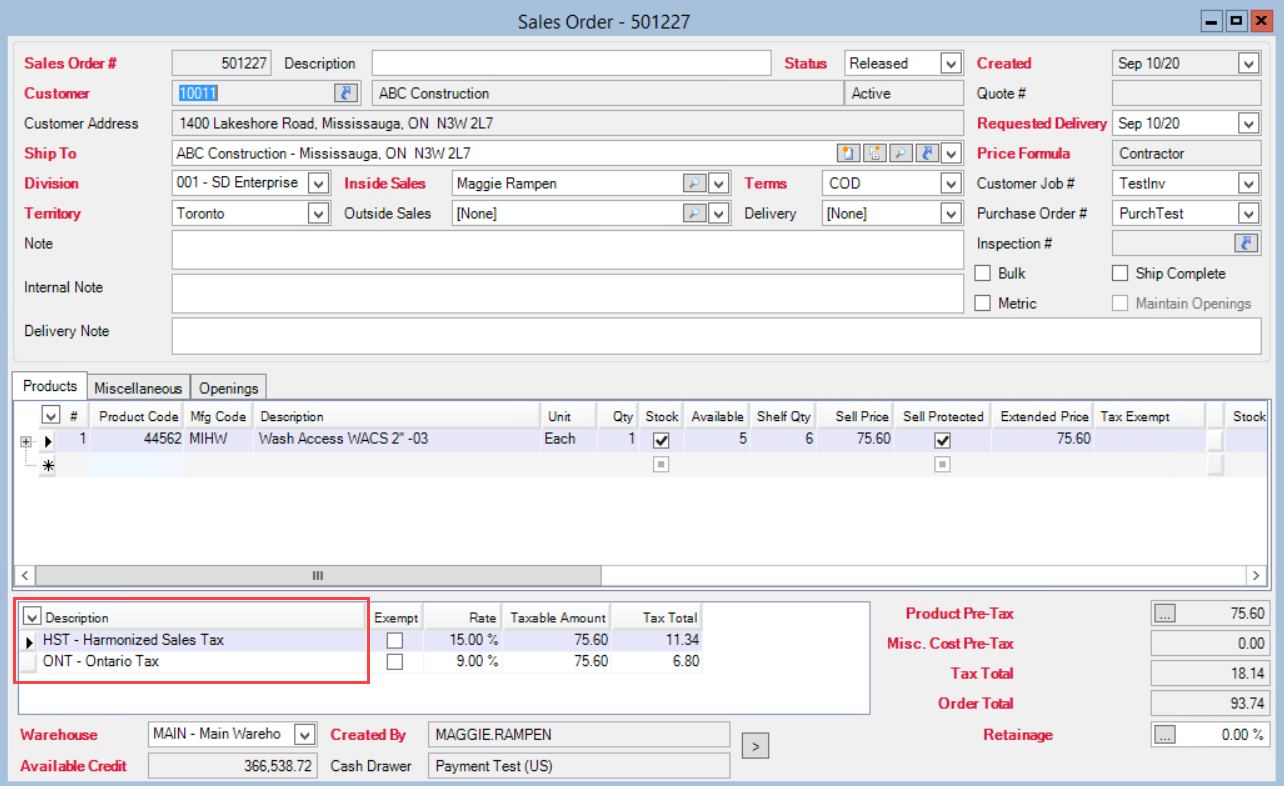
Task: Click the copy Ship To address icon
Action: pos(873,153)
